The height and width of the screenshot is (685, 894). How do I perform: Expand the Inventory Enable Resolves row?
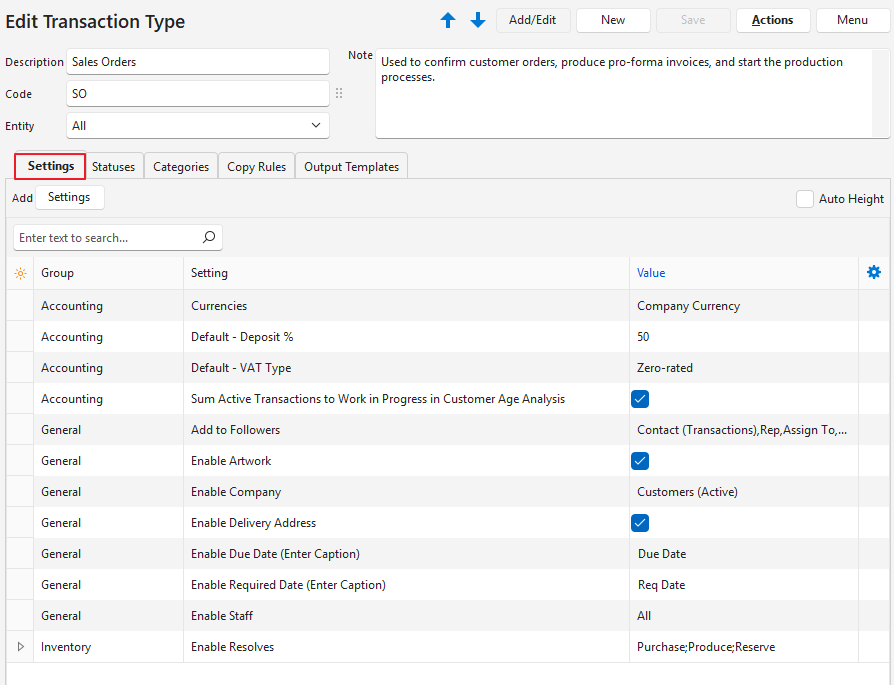pos(20,647)
